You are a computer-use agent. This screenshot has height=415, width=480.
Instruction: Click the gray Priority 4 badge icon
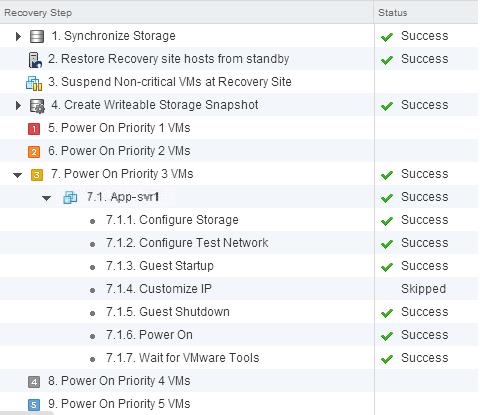pyautogui.click(x=34, y=382)
